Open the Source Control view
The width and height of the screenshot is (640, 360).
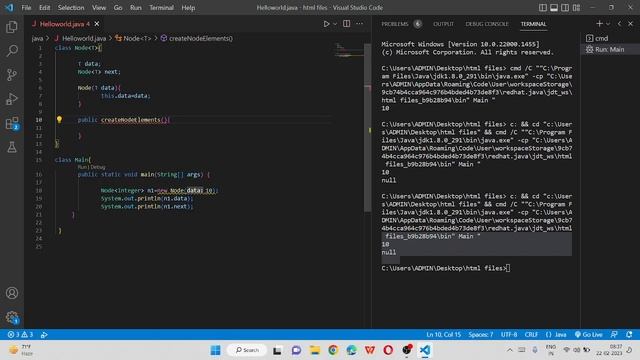(12, 75)
